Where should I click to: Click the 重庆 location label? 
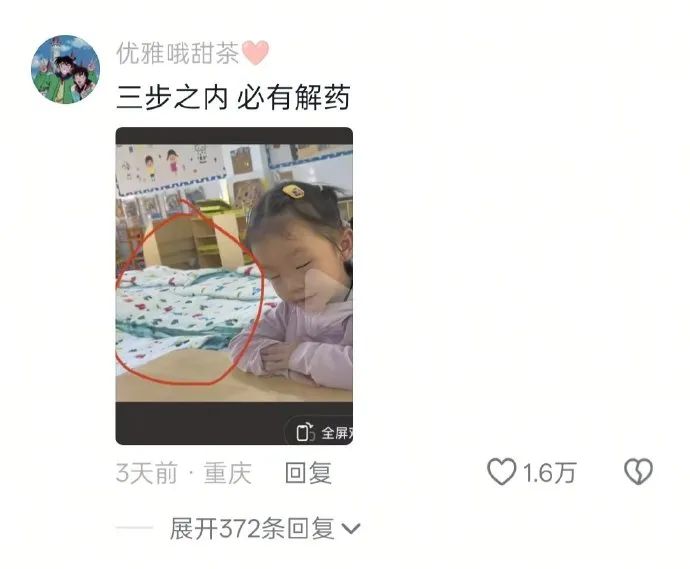(x=228, y=473)
